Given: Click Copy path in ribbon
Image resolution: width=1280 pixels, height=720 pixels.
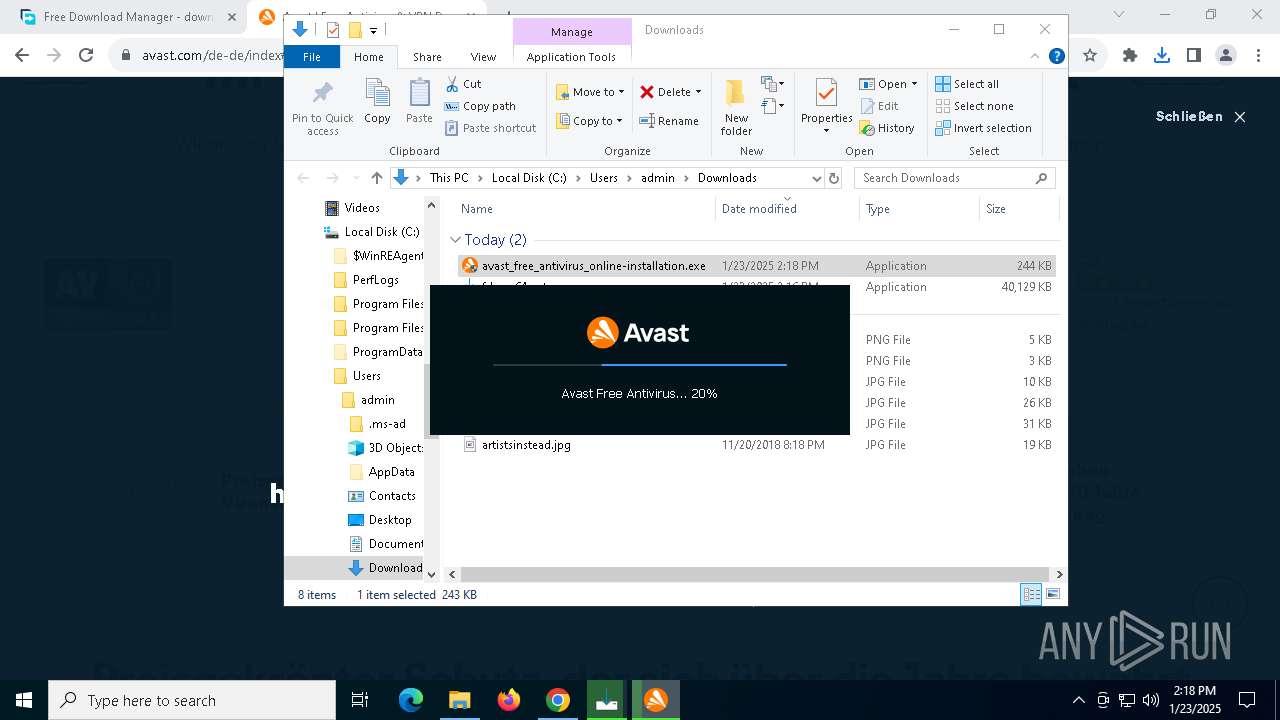Looking at the screenshot, I should [480, 106].
